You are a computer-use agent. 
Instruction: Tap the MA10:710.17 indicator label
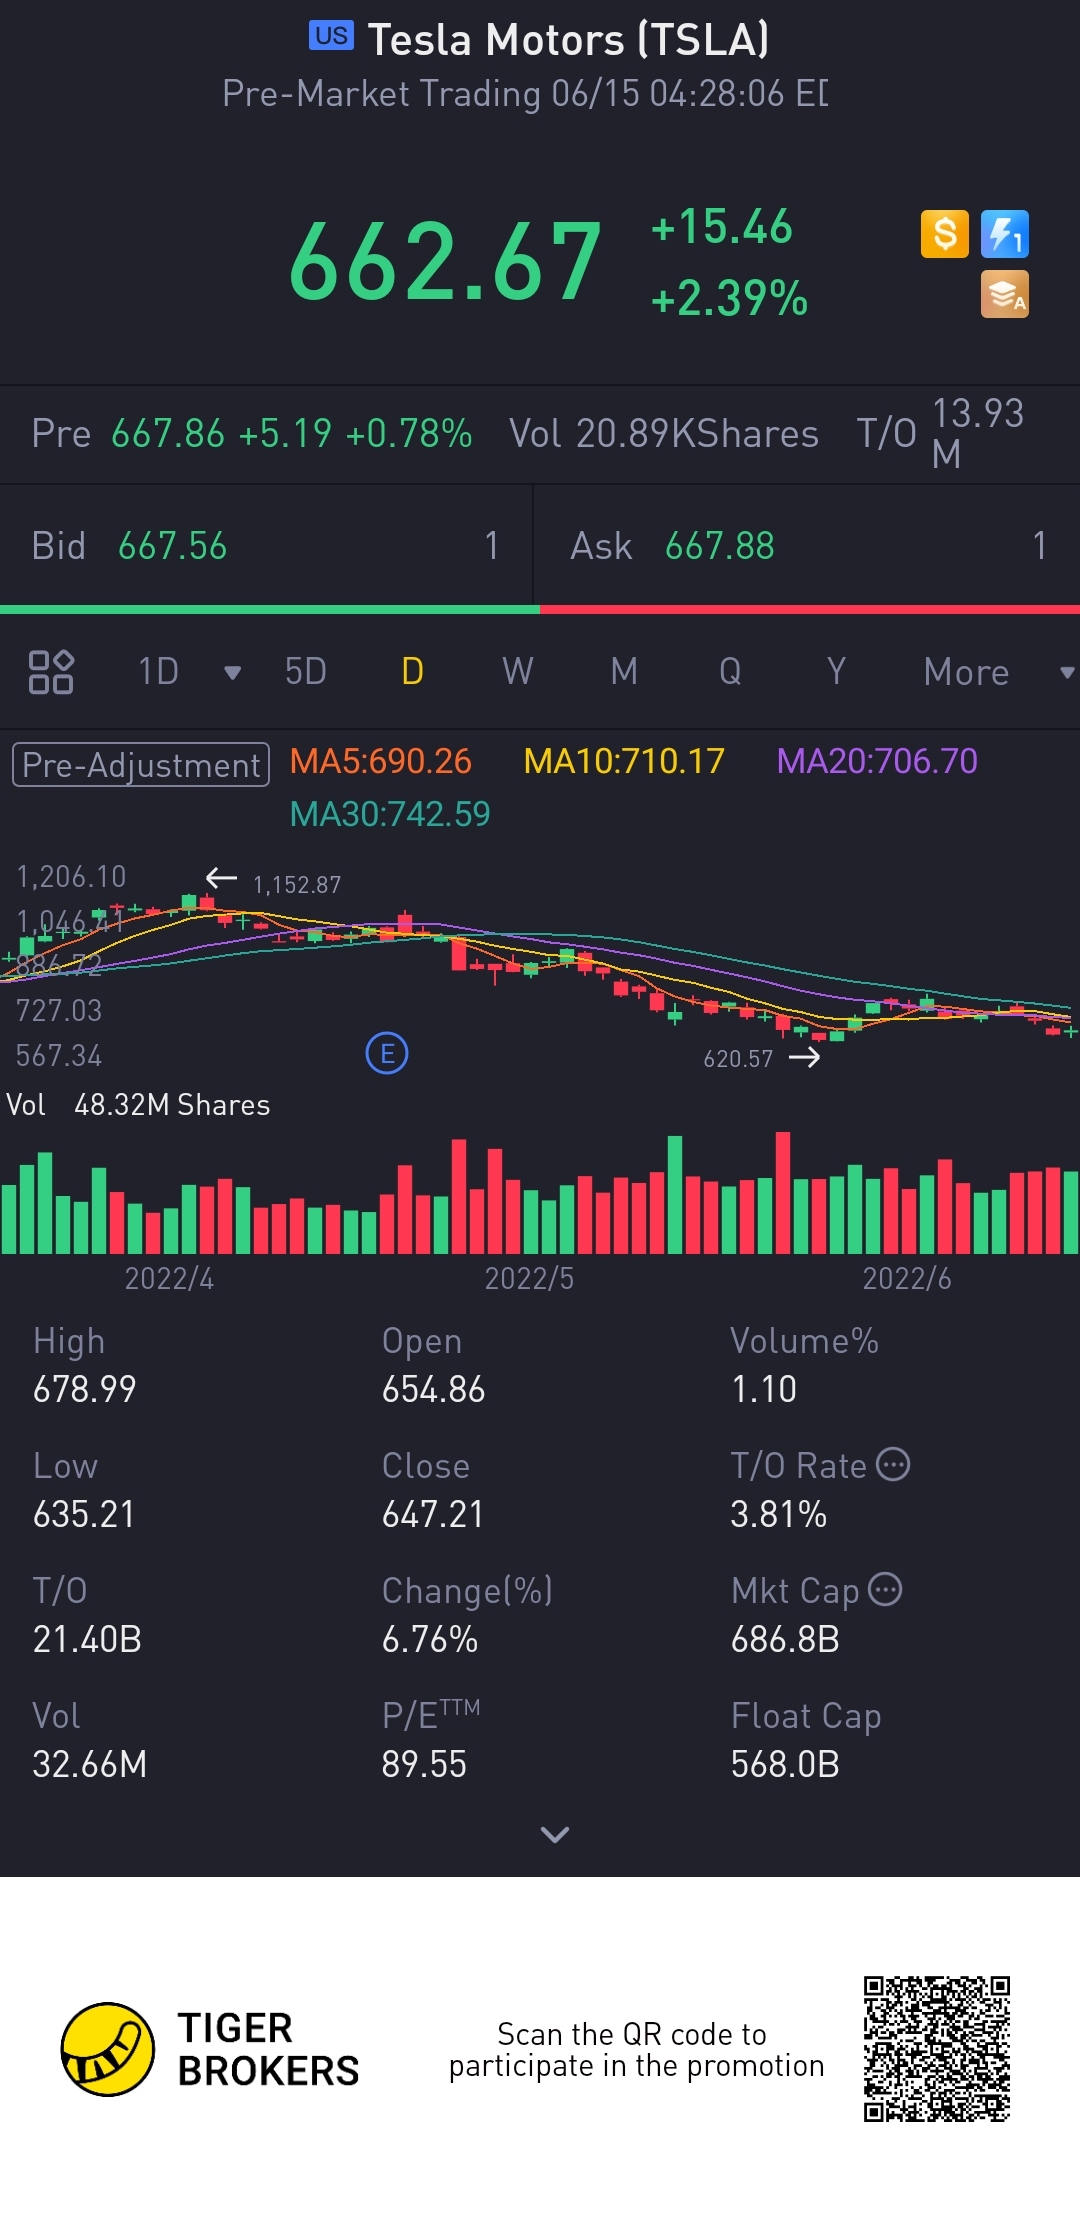coord(624,762)
